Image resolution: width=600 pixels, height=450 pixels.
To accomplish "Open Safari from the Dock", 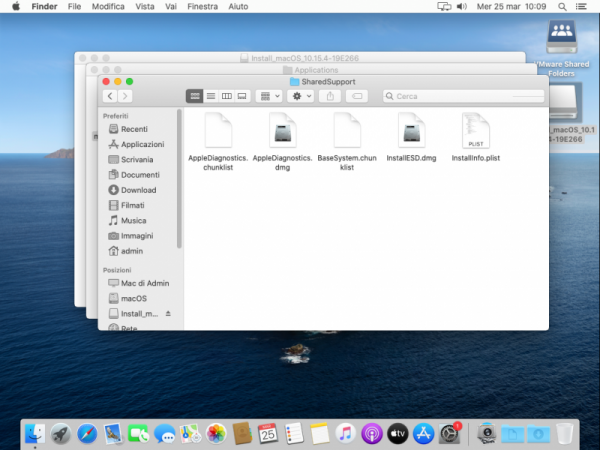I will 87,434.
